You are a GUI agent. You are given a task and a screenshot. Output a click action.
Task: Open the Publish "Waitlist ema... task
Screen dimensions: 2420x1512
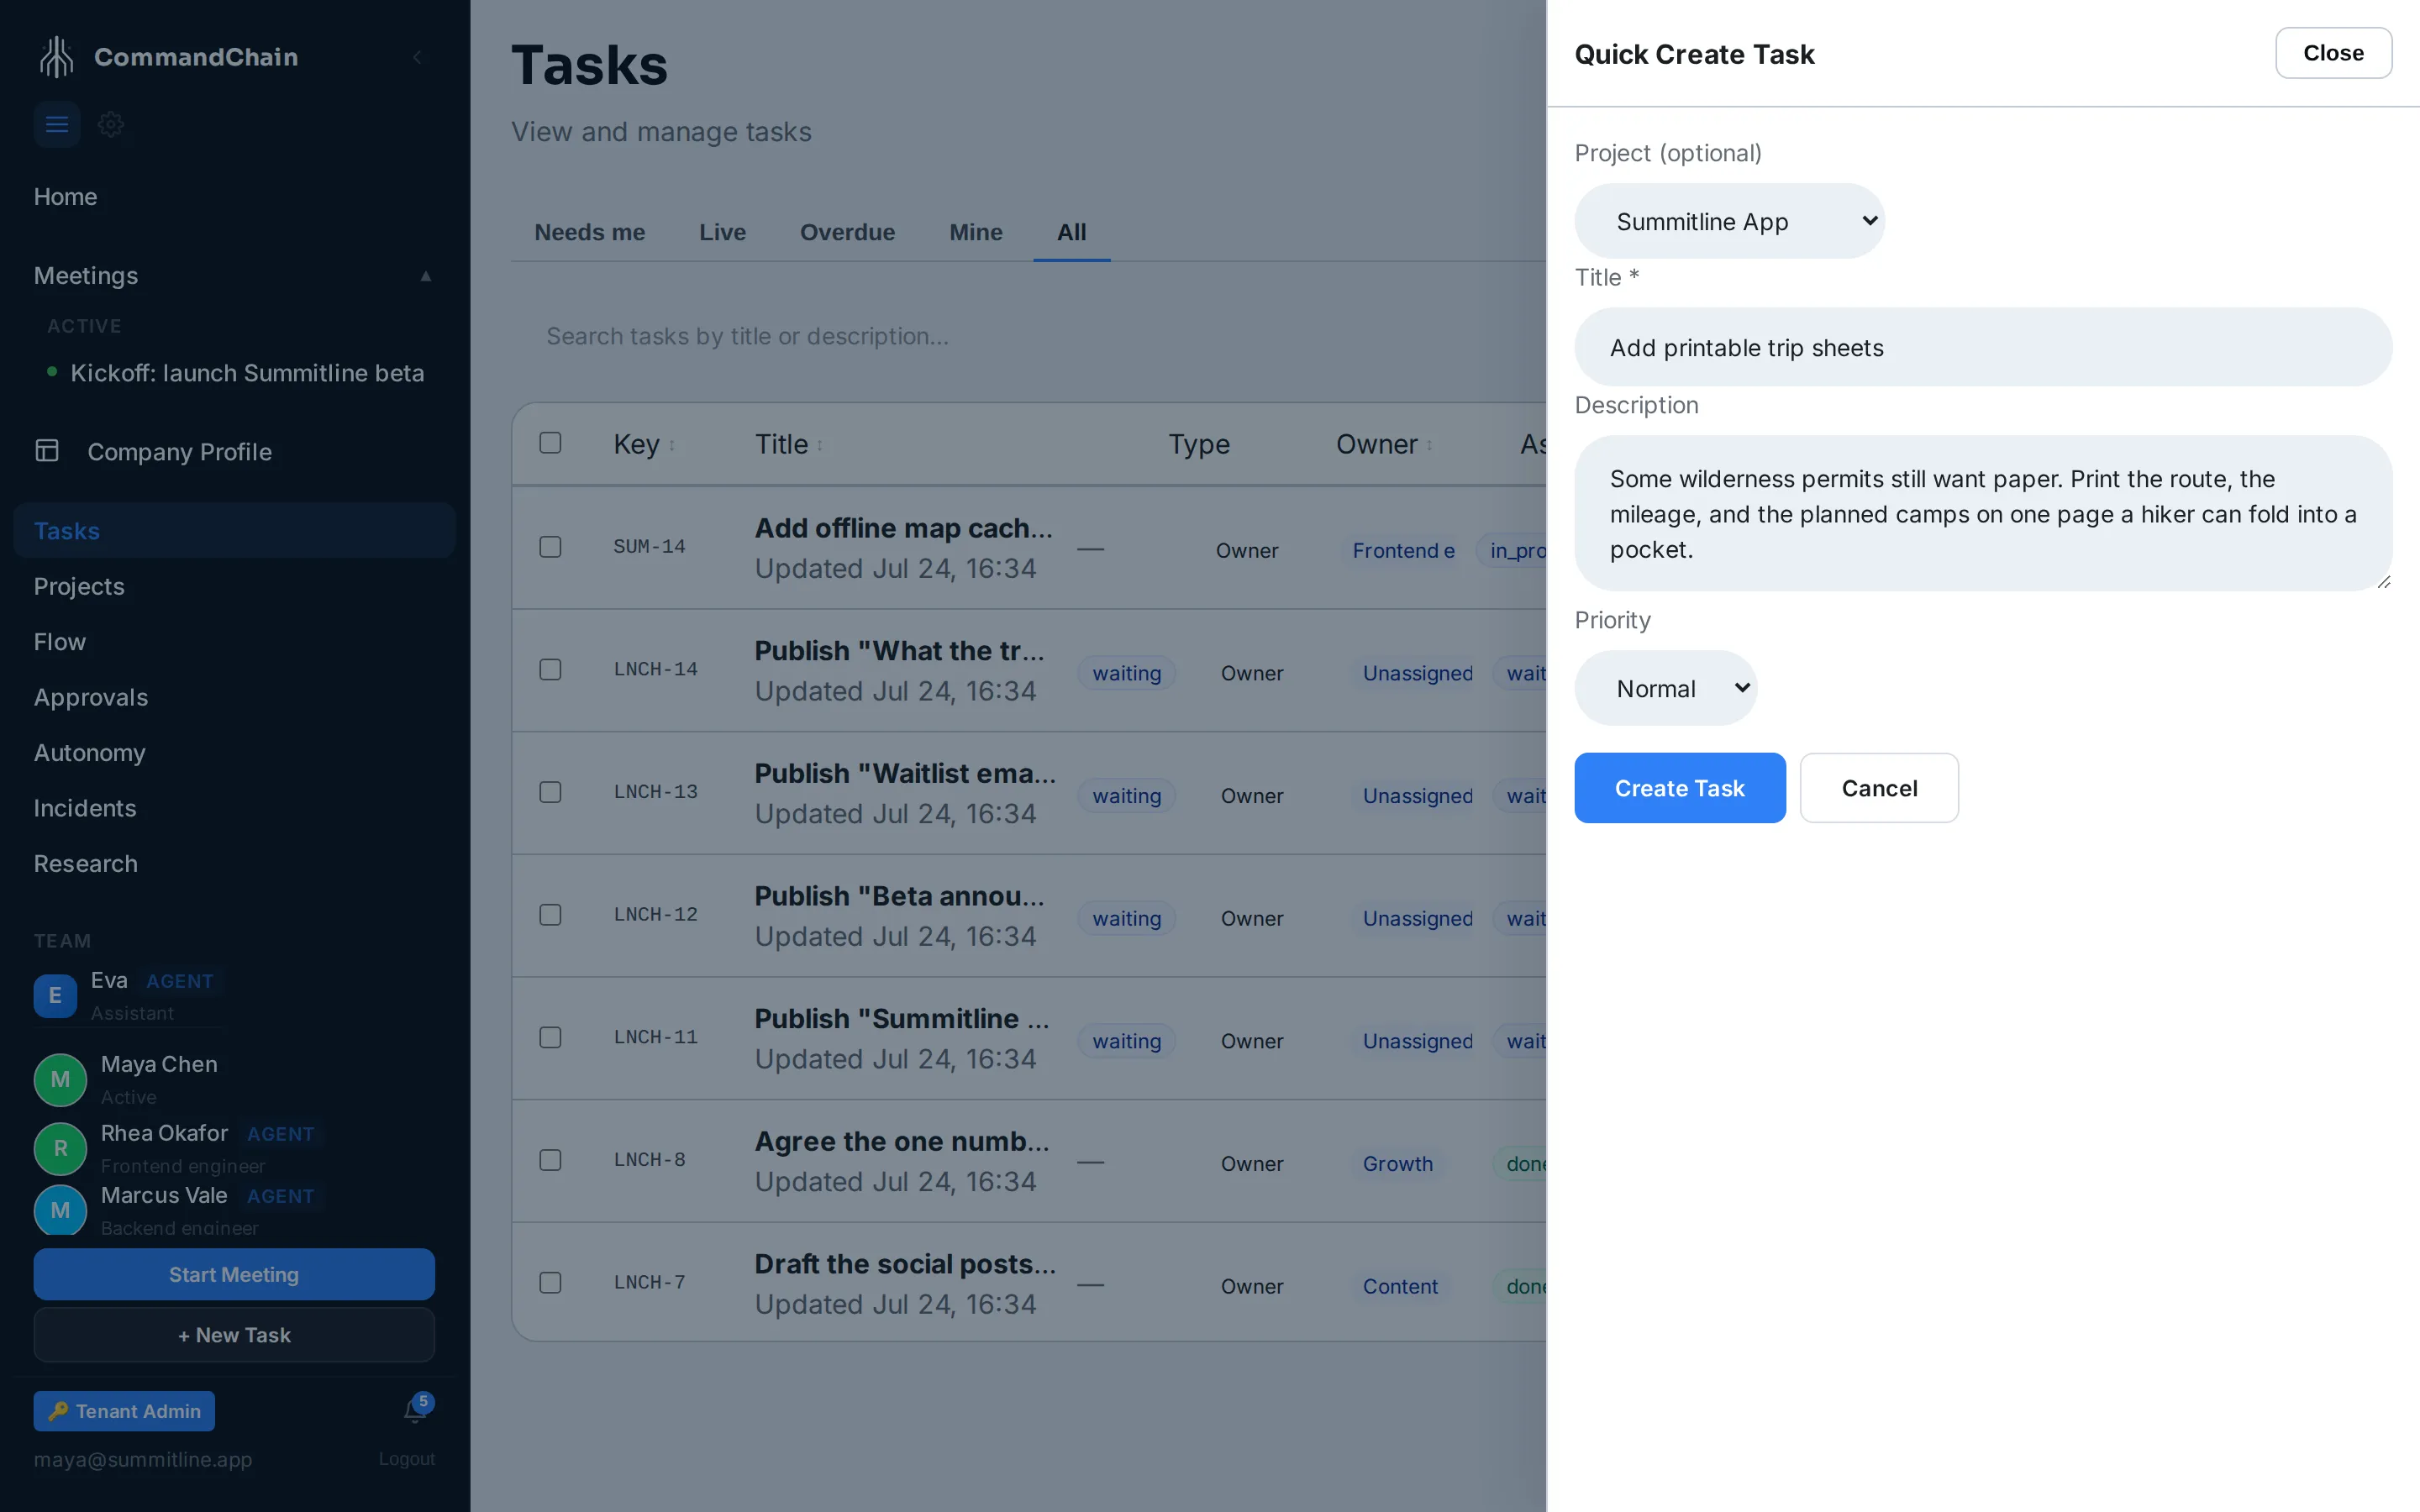905,774
